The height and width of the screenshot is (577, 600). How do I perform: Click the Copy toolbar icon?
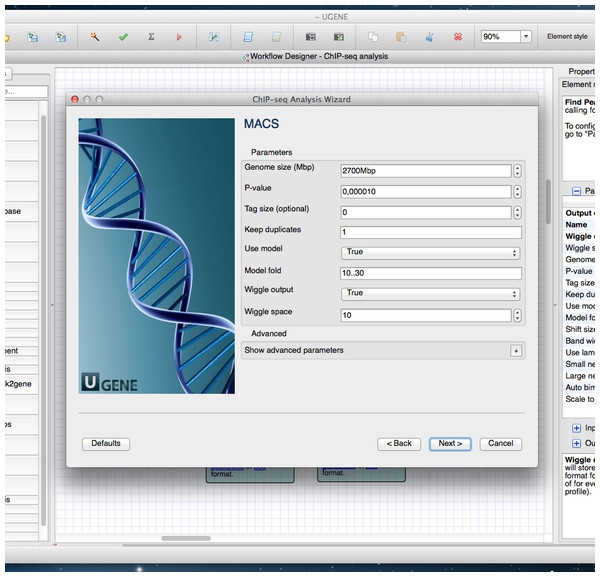[x=373, y=37]
